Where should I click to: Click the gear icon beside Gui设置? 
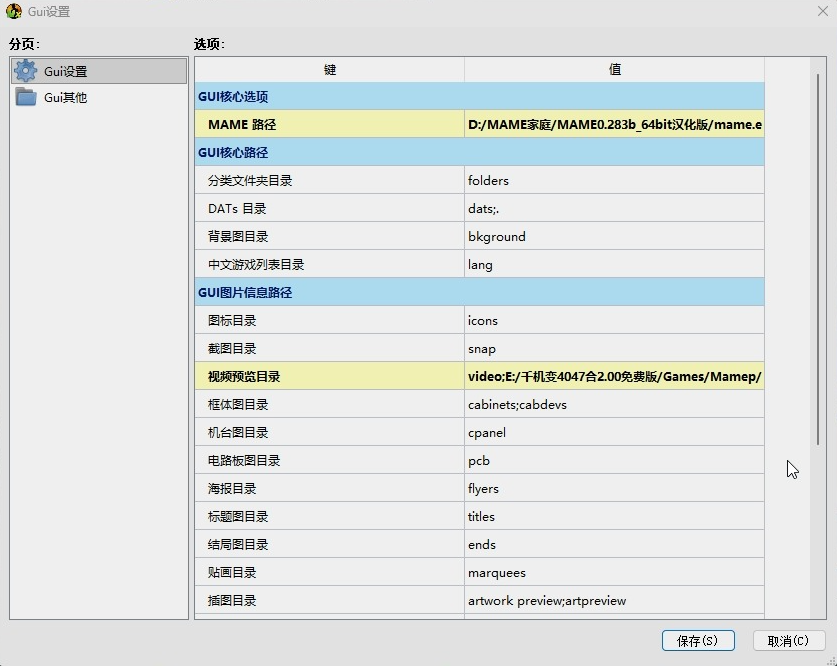coord(26,71)
